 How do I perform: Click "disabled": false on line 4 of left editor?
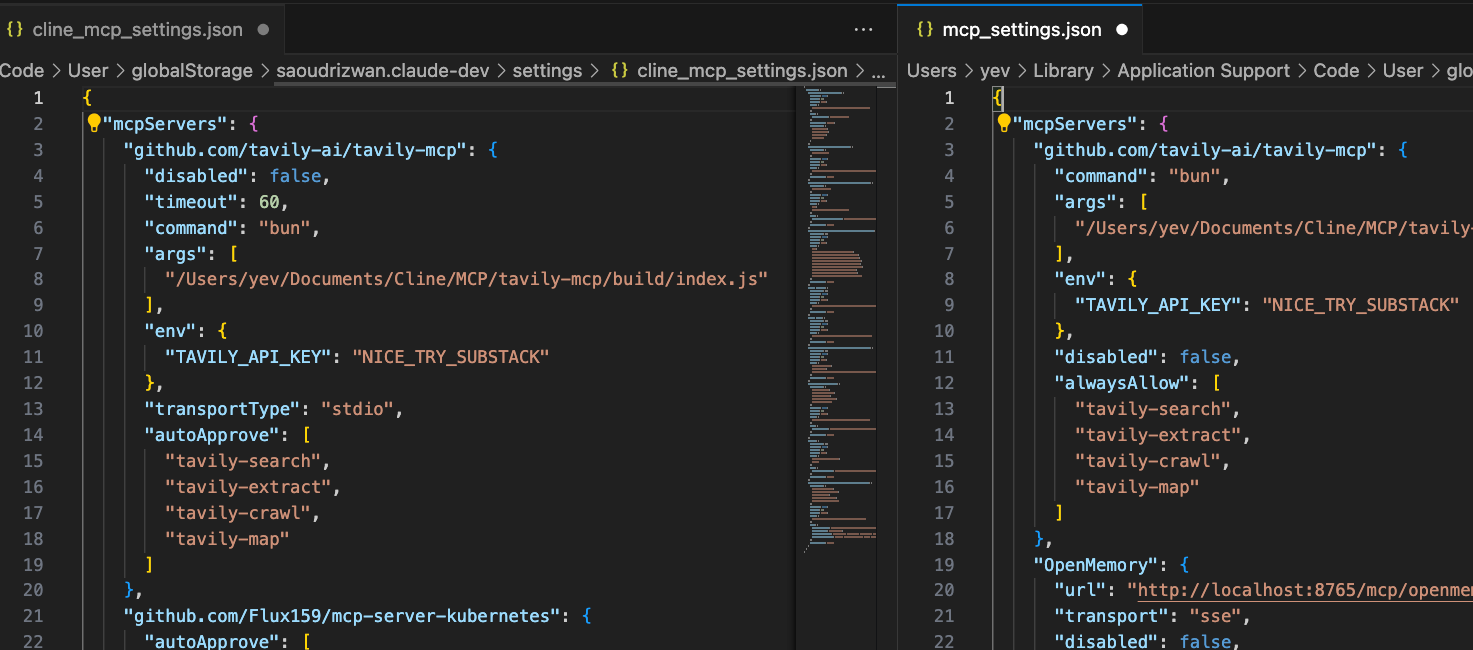point(237,176)
